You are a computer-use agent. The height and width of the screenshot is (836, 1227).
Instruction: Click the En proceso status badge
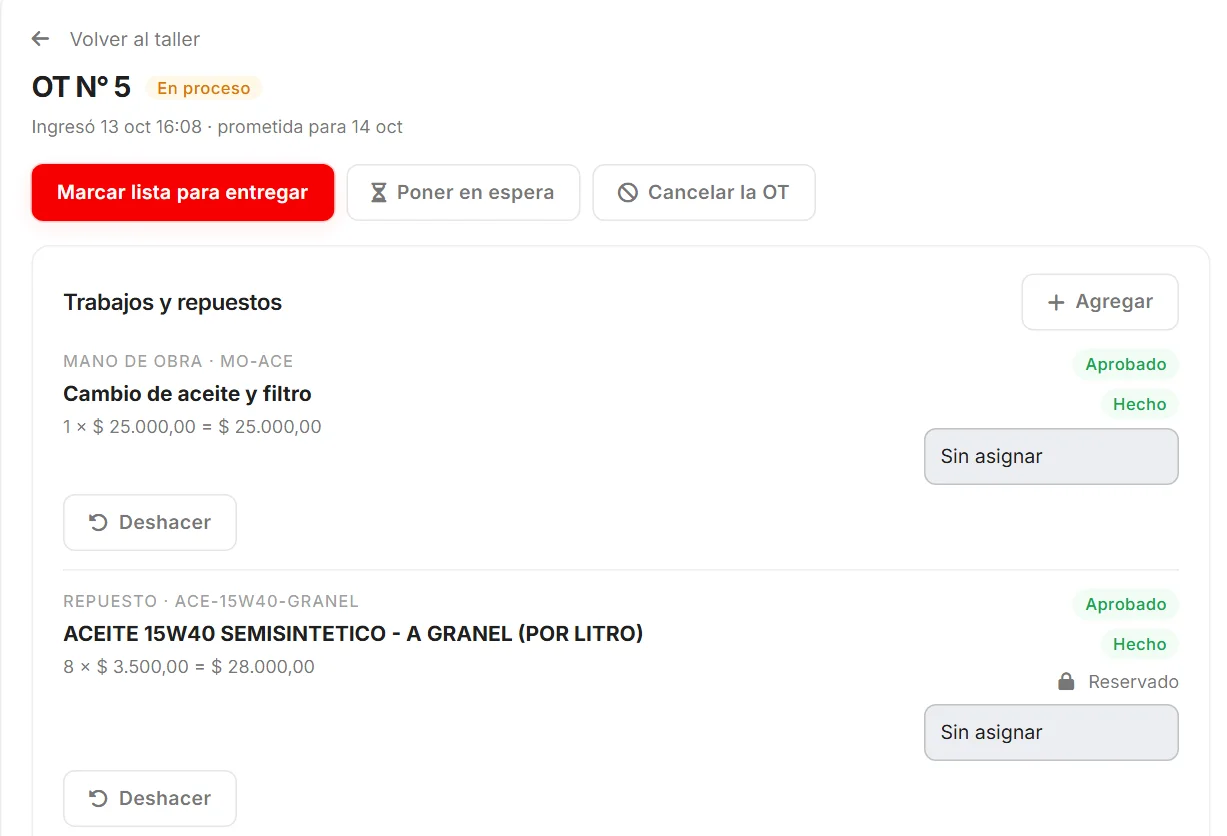pyautogui.click(x=204, y=88)
